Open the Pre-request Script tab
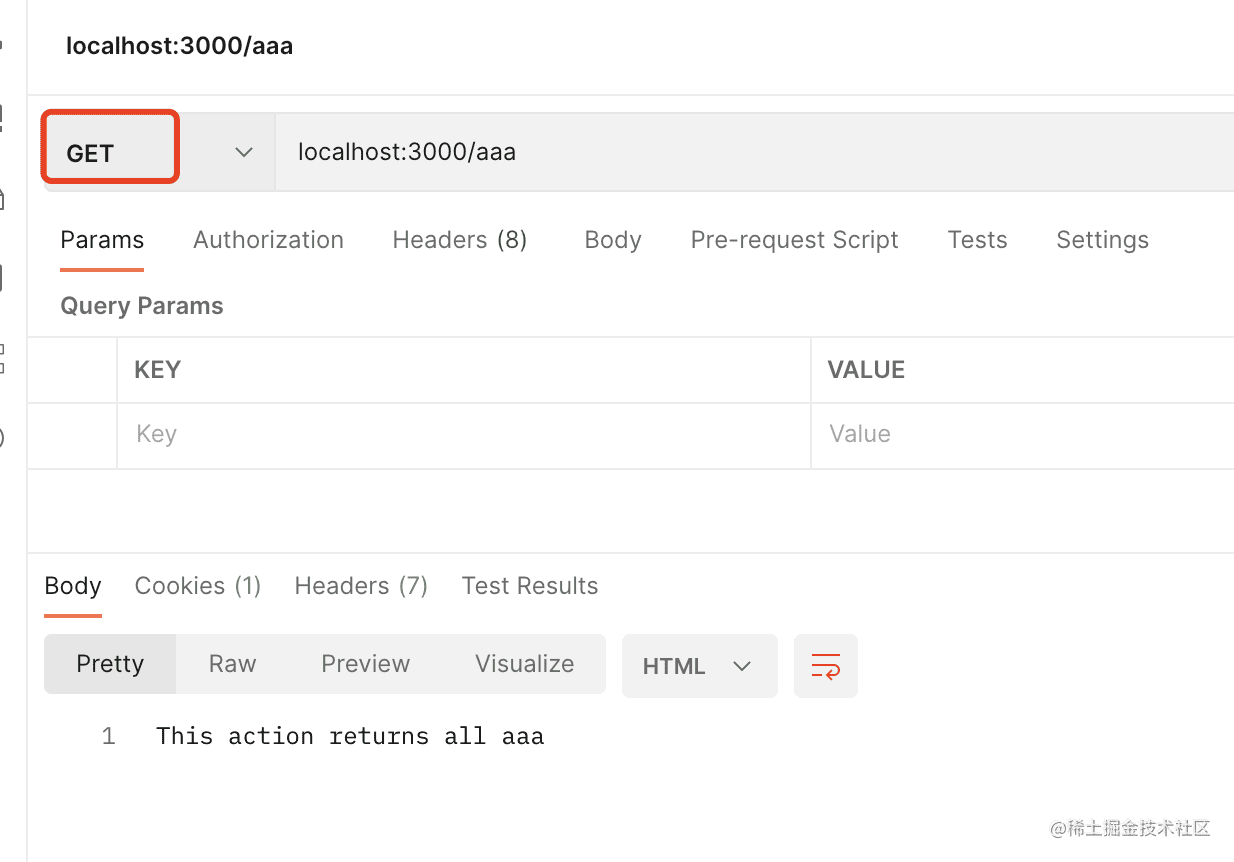 pos(794,240)
